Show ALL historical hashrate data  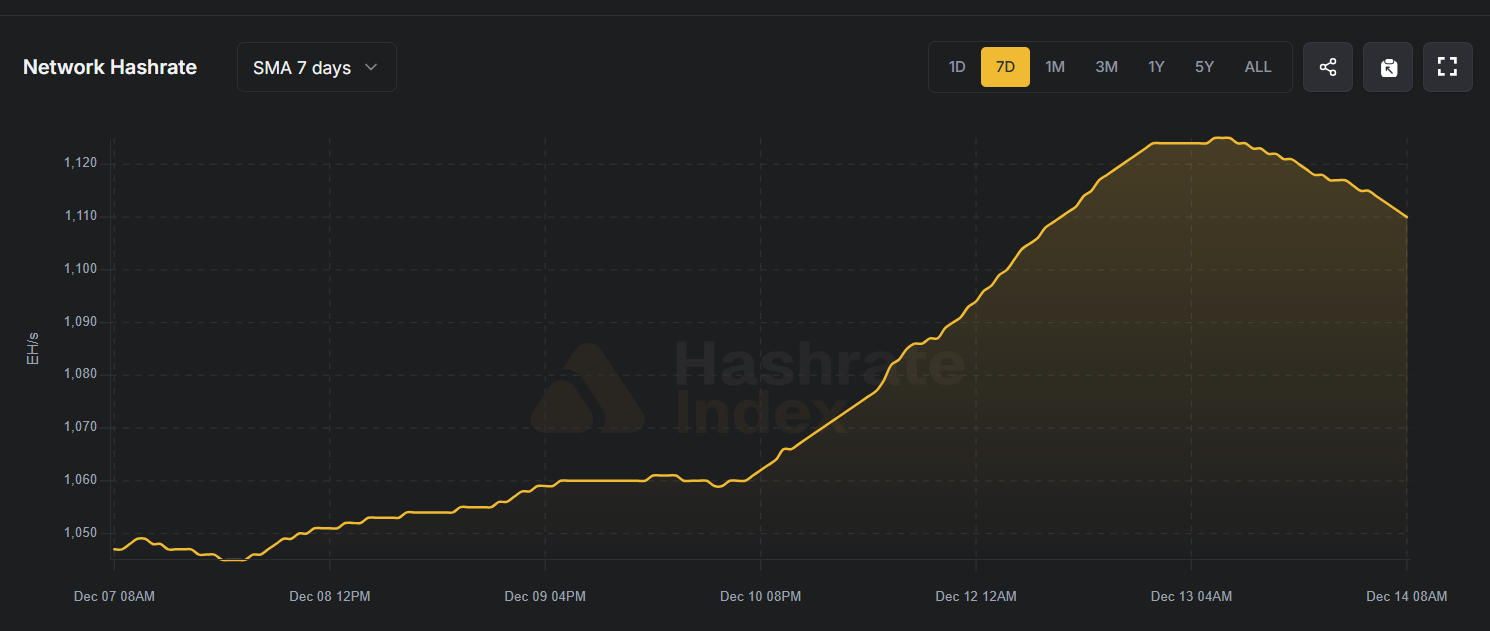pos(1258,67)
